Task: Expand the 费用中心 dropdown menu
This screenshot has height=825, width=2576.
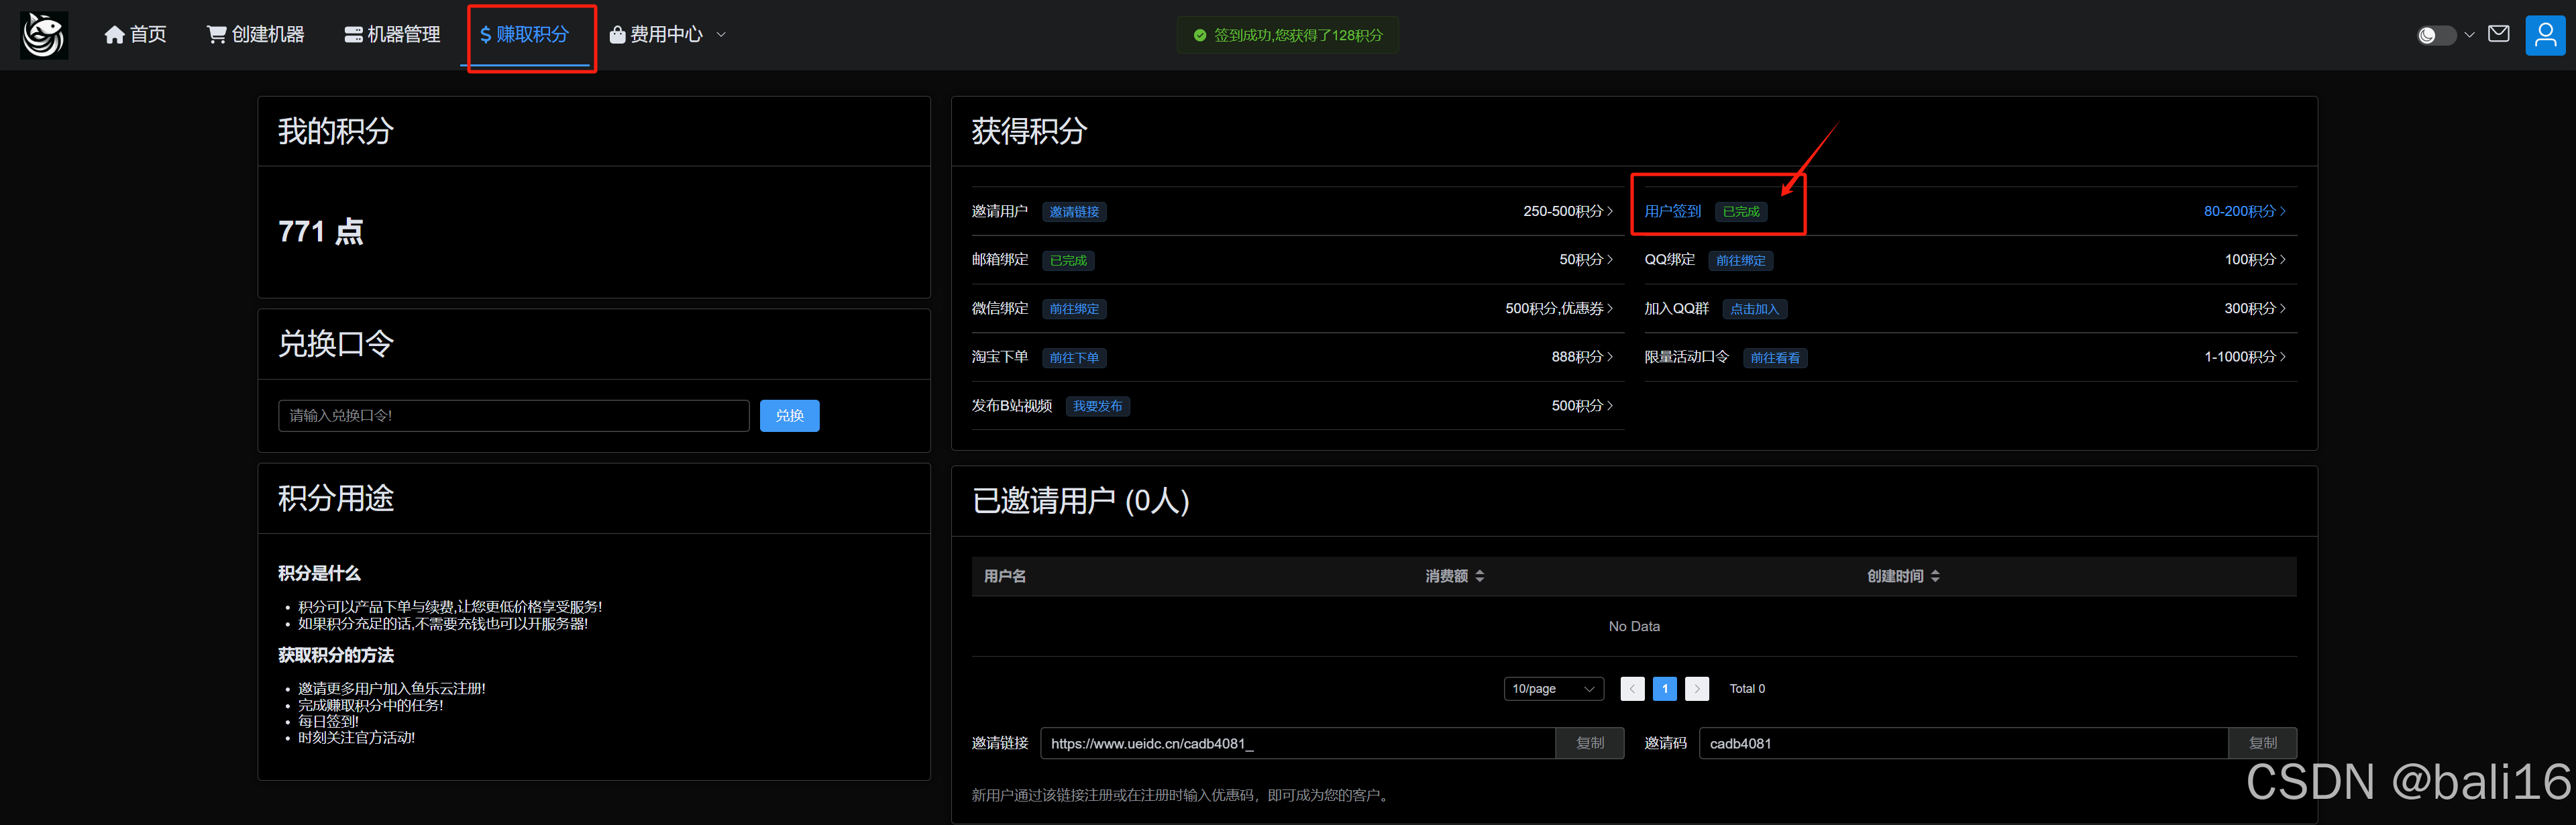Action: point(667,35)
